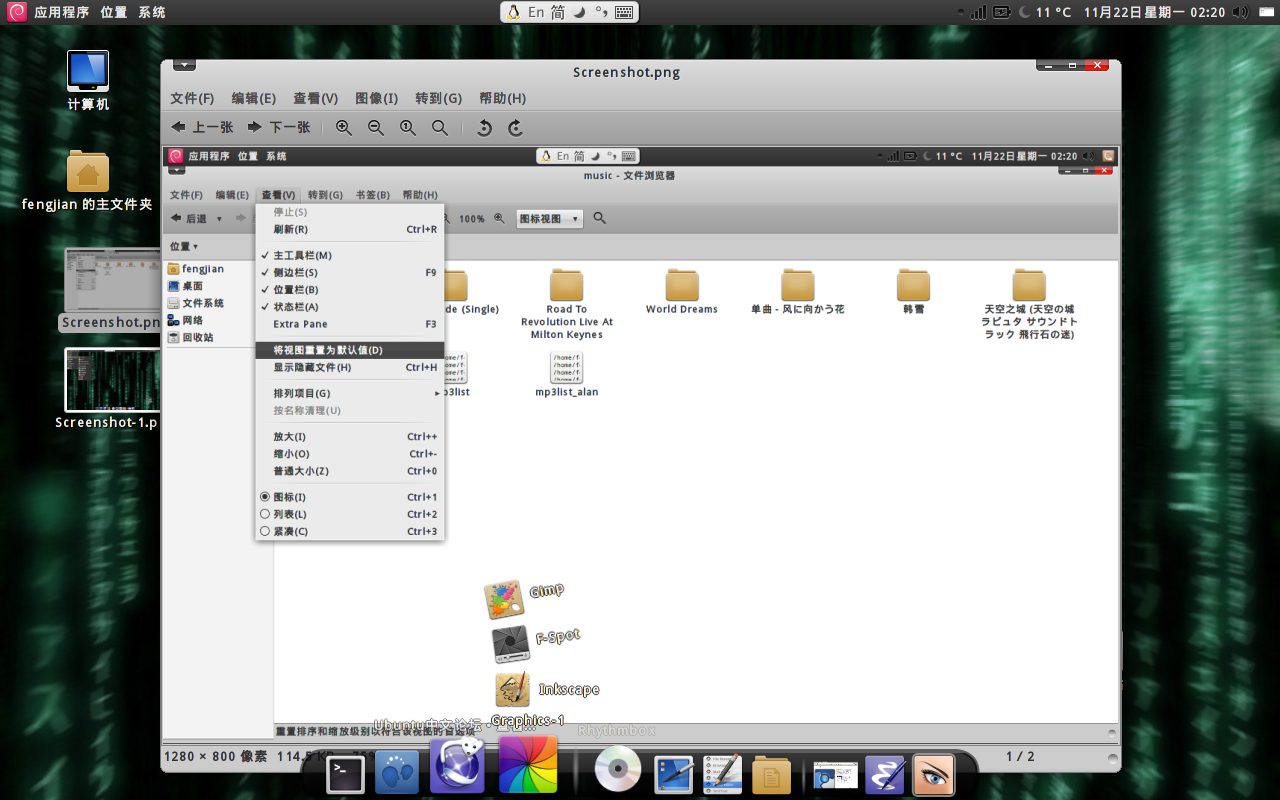Screen dimensions: 1280x800
Task: Open 转到(G) menu in image viewer
Action: pos(438,98)
